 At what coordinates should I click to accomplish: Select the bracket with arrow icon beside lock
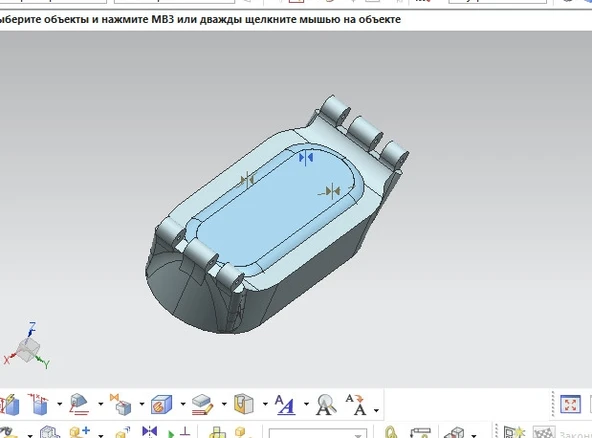[x=420, y=432]
